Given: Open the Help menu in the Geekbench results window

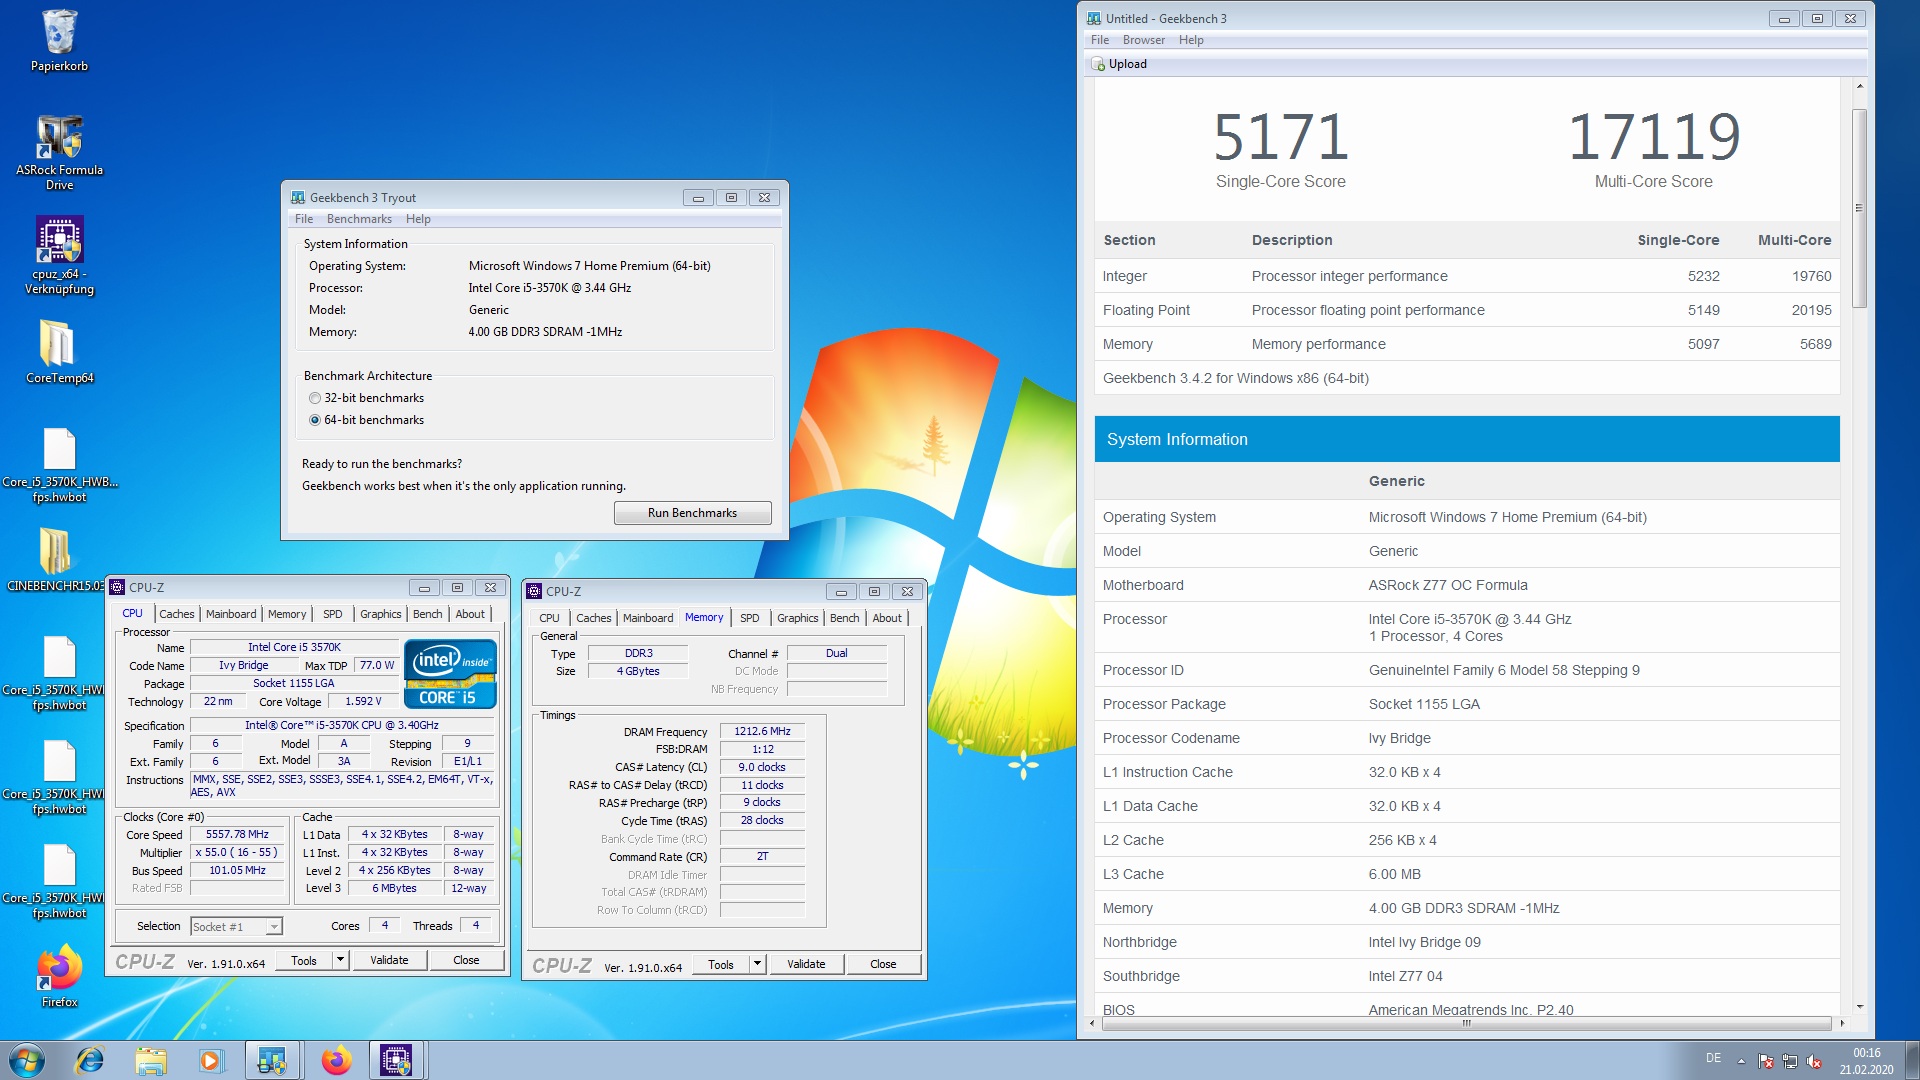Looking at the screenshot, I should (x=1191, y=40).
